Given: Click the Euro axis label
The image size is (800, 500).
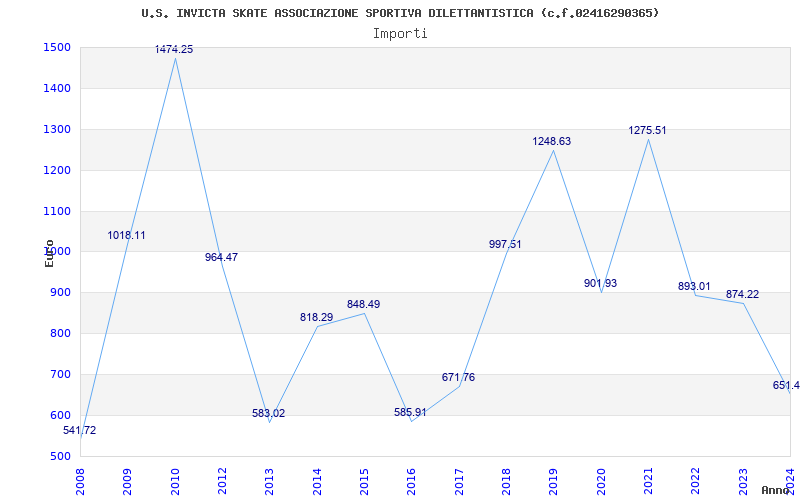Looking at the screenshot, I should (49, 254).
